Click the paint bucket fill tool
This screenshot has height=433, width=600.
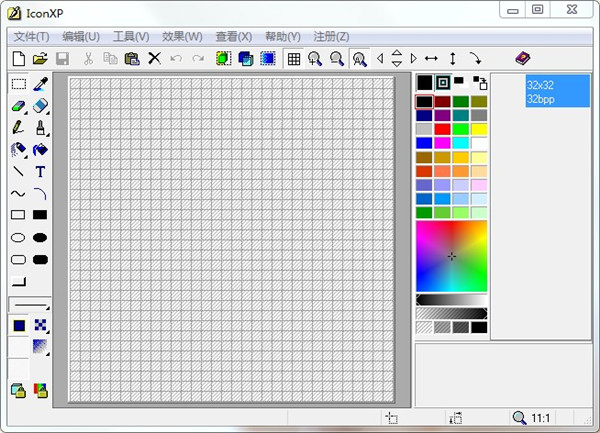(41, 150)
